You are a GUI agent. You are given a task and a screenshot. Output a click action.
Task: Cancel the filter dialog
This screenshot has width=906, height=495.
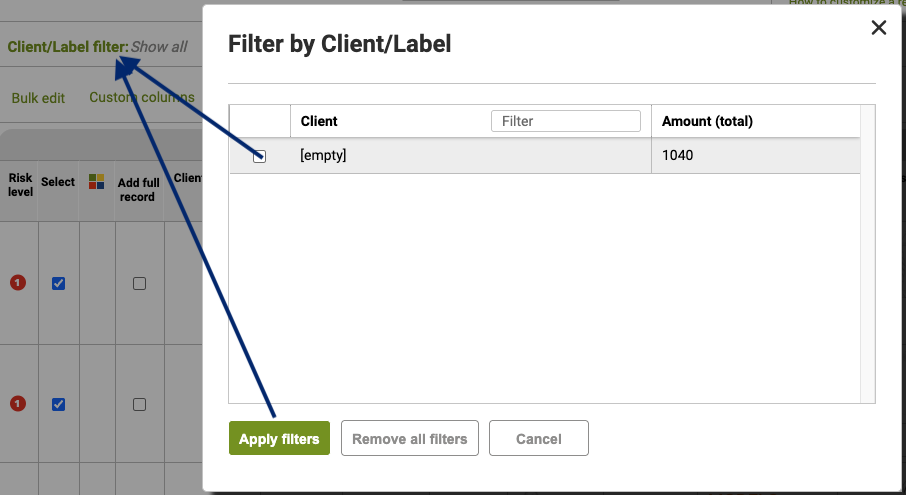[x=539, y=438]
